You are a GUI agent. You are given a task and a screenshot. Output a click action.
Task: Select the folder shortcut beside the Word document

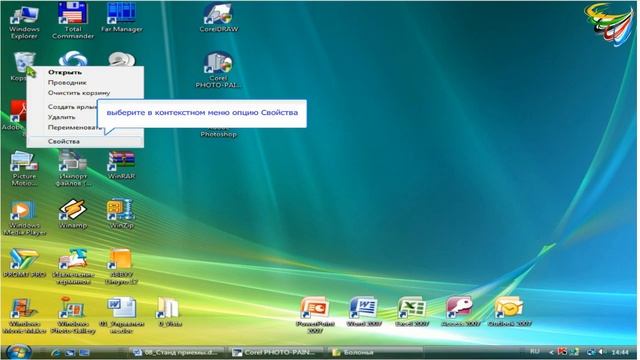[x=168, y=312]
